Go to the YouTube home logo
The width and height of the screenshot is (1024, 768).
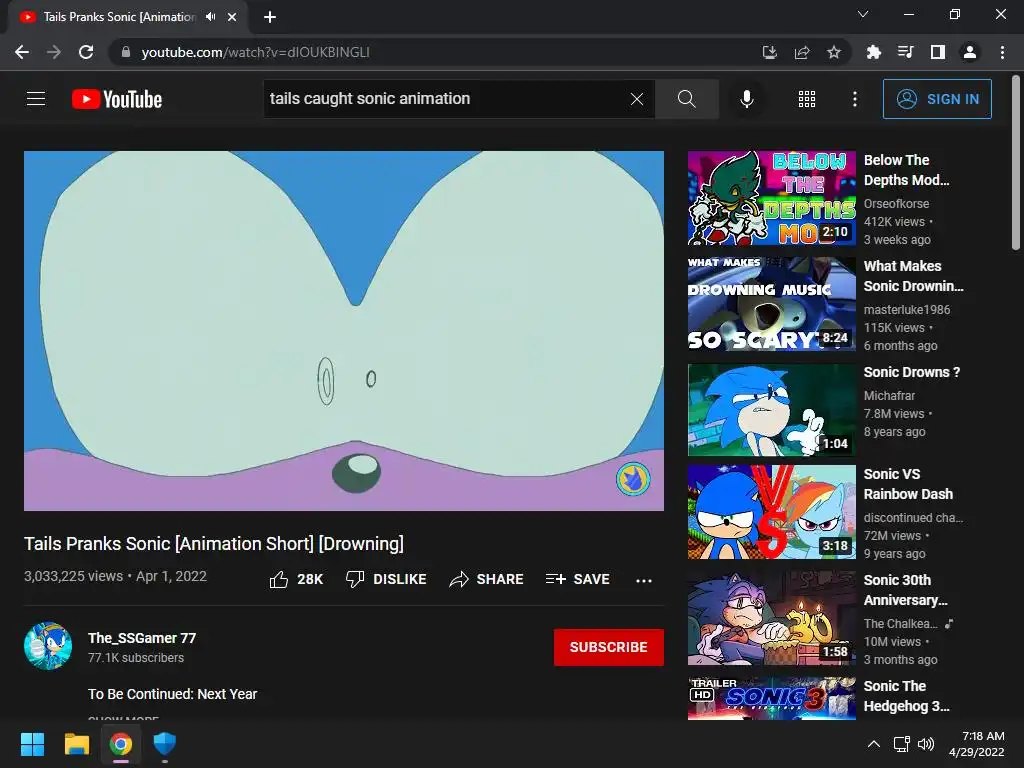(x=117, y=99)
